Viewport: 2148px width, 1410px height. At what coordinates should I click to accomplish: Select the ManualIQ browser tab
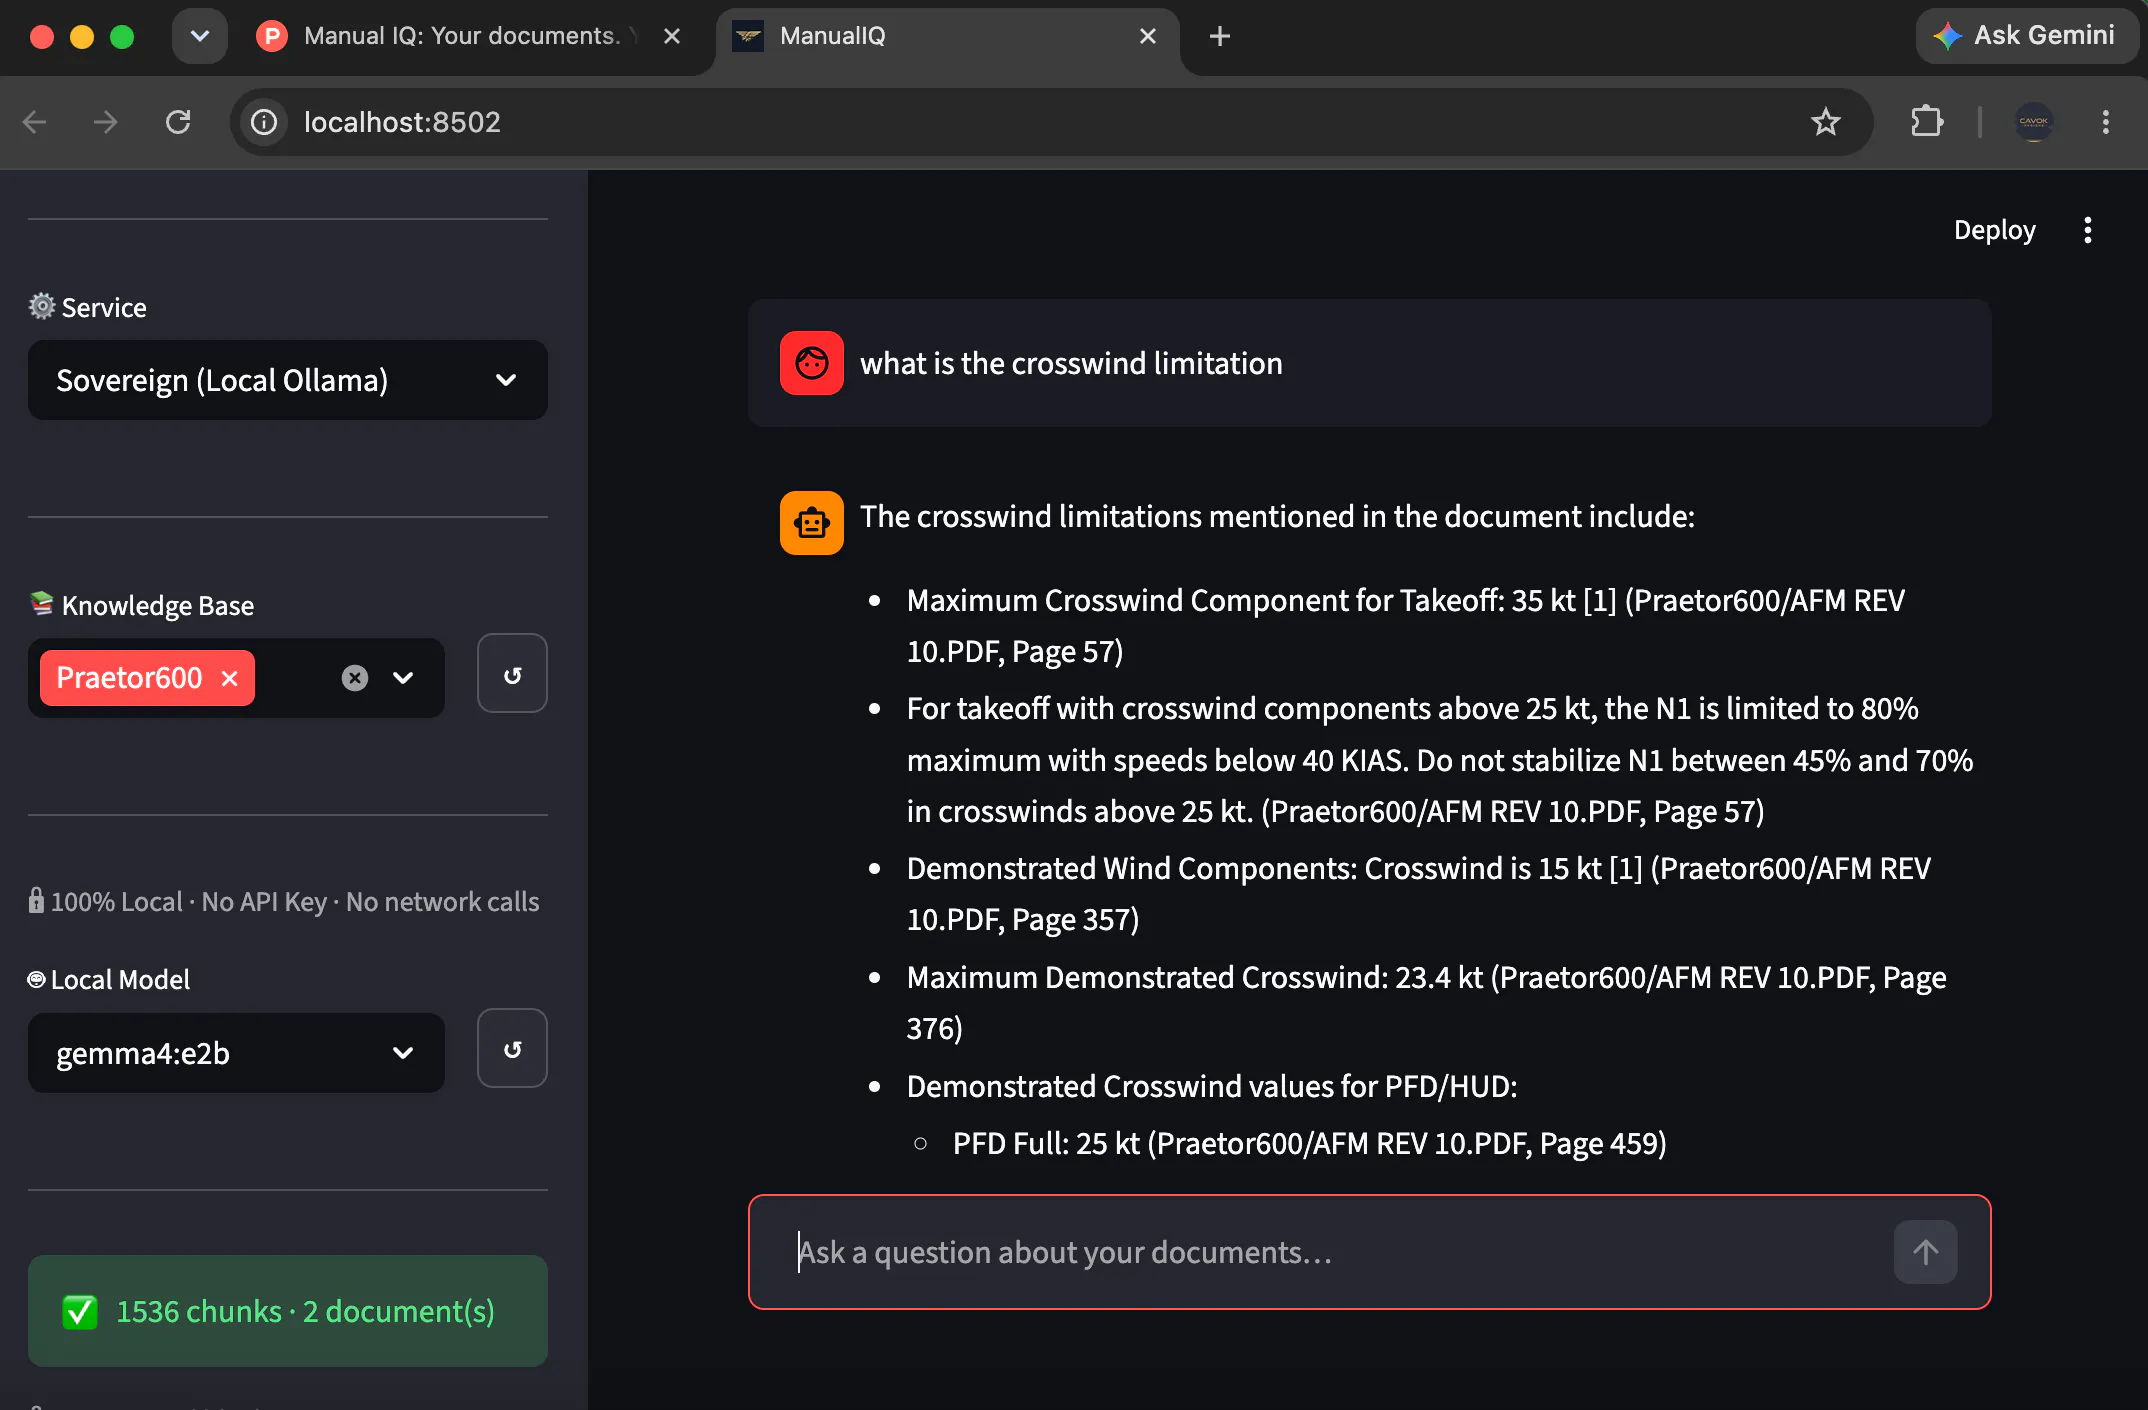[x=947, y=37]
